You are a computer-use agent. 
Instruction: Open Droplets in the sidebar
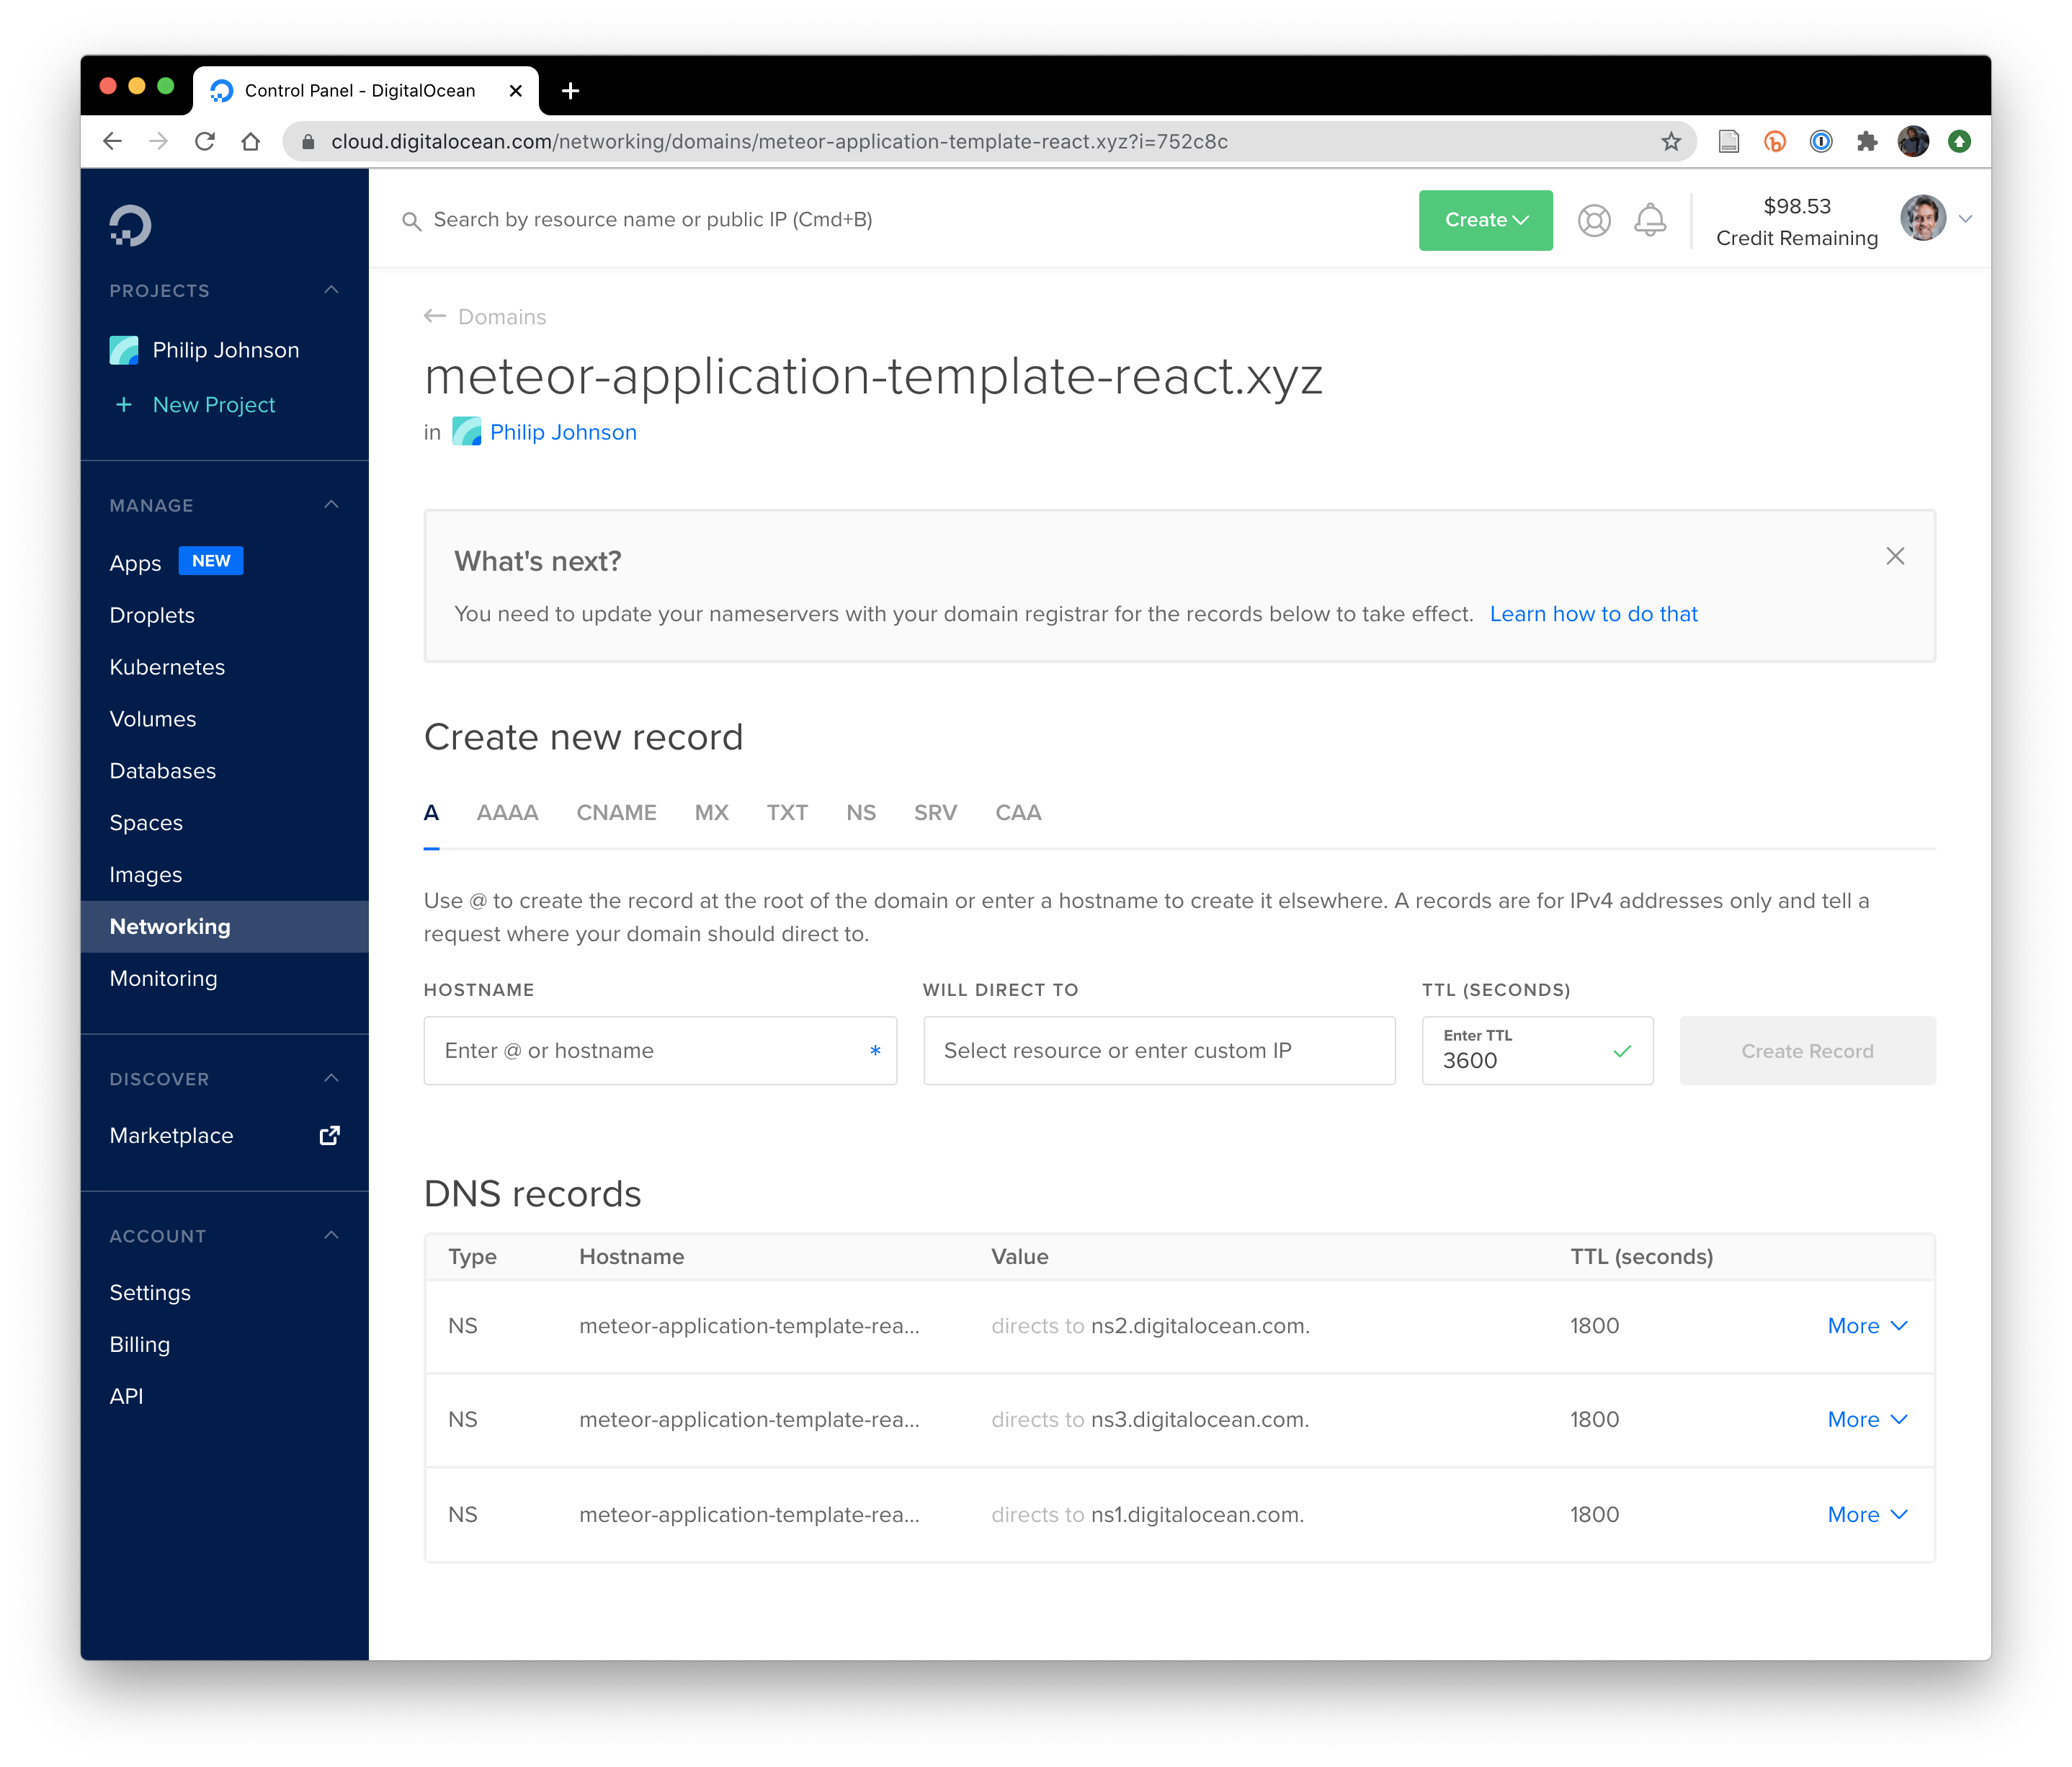[152, 615]
